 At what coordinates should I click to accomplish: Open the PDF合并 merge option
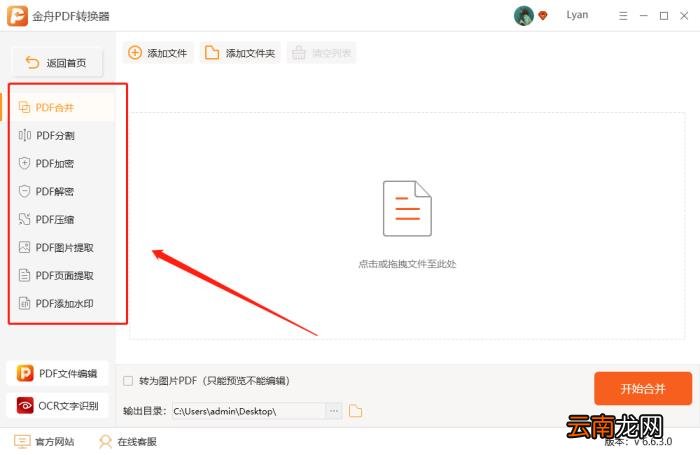(x=62, y=107)
